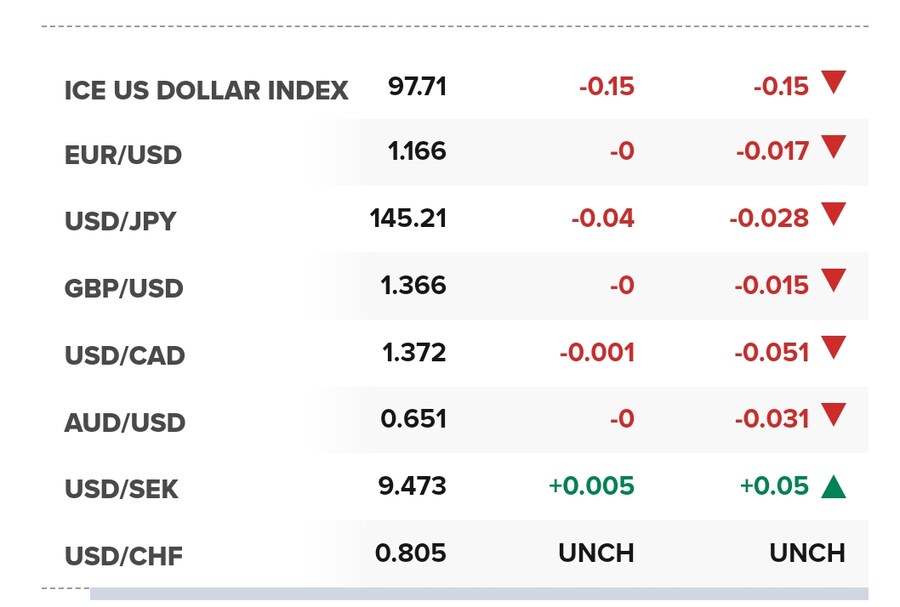Click the red down arrow in EUR/USD row
The width and height of the screenshot is (900, 607).
point(833,147)
